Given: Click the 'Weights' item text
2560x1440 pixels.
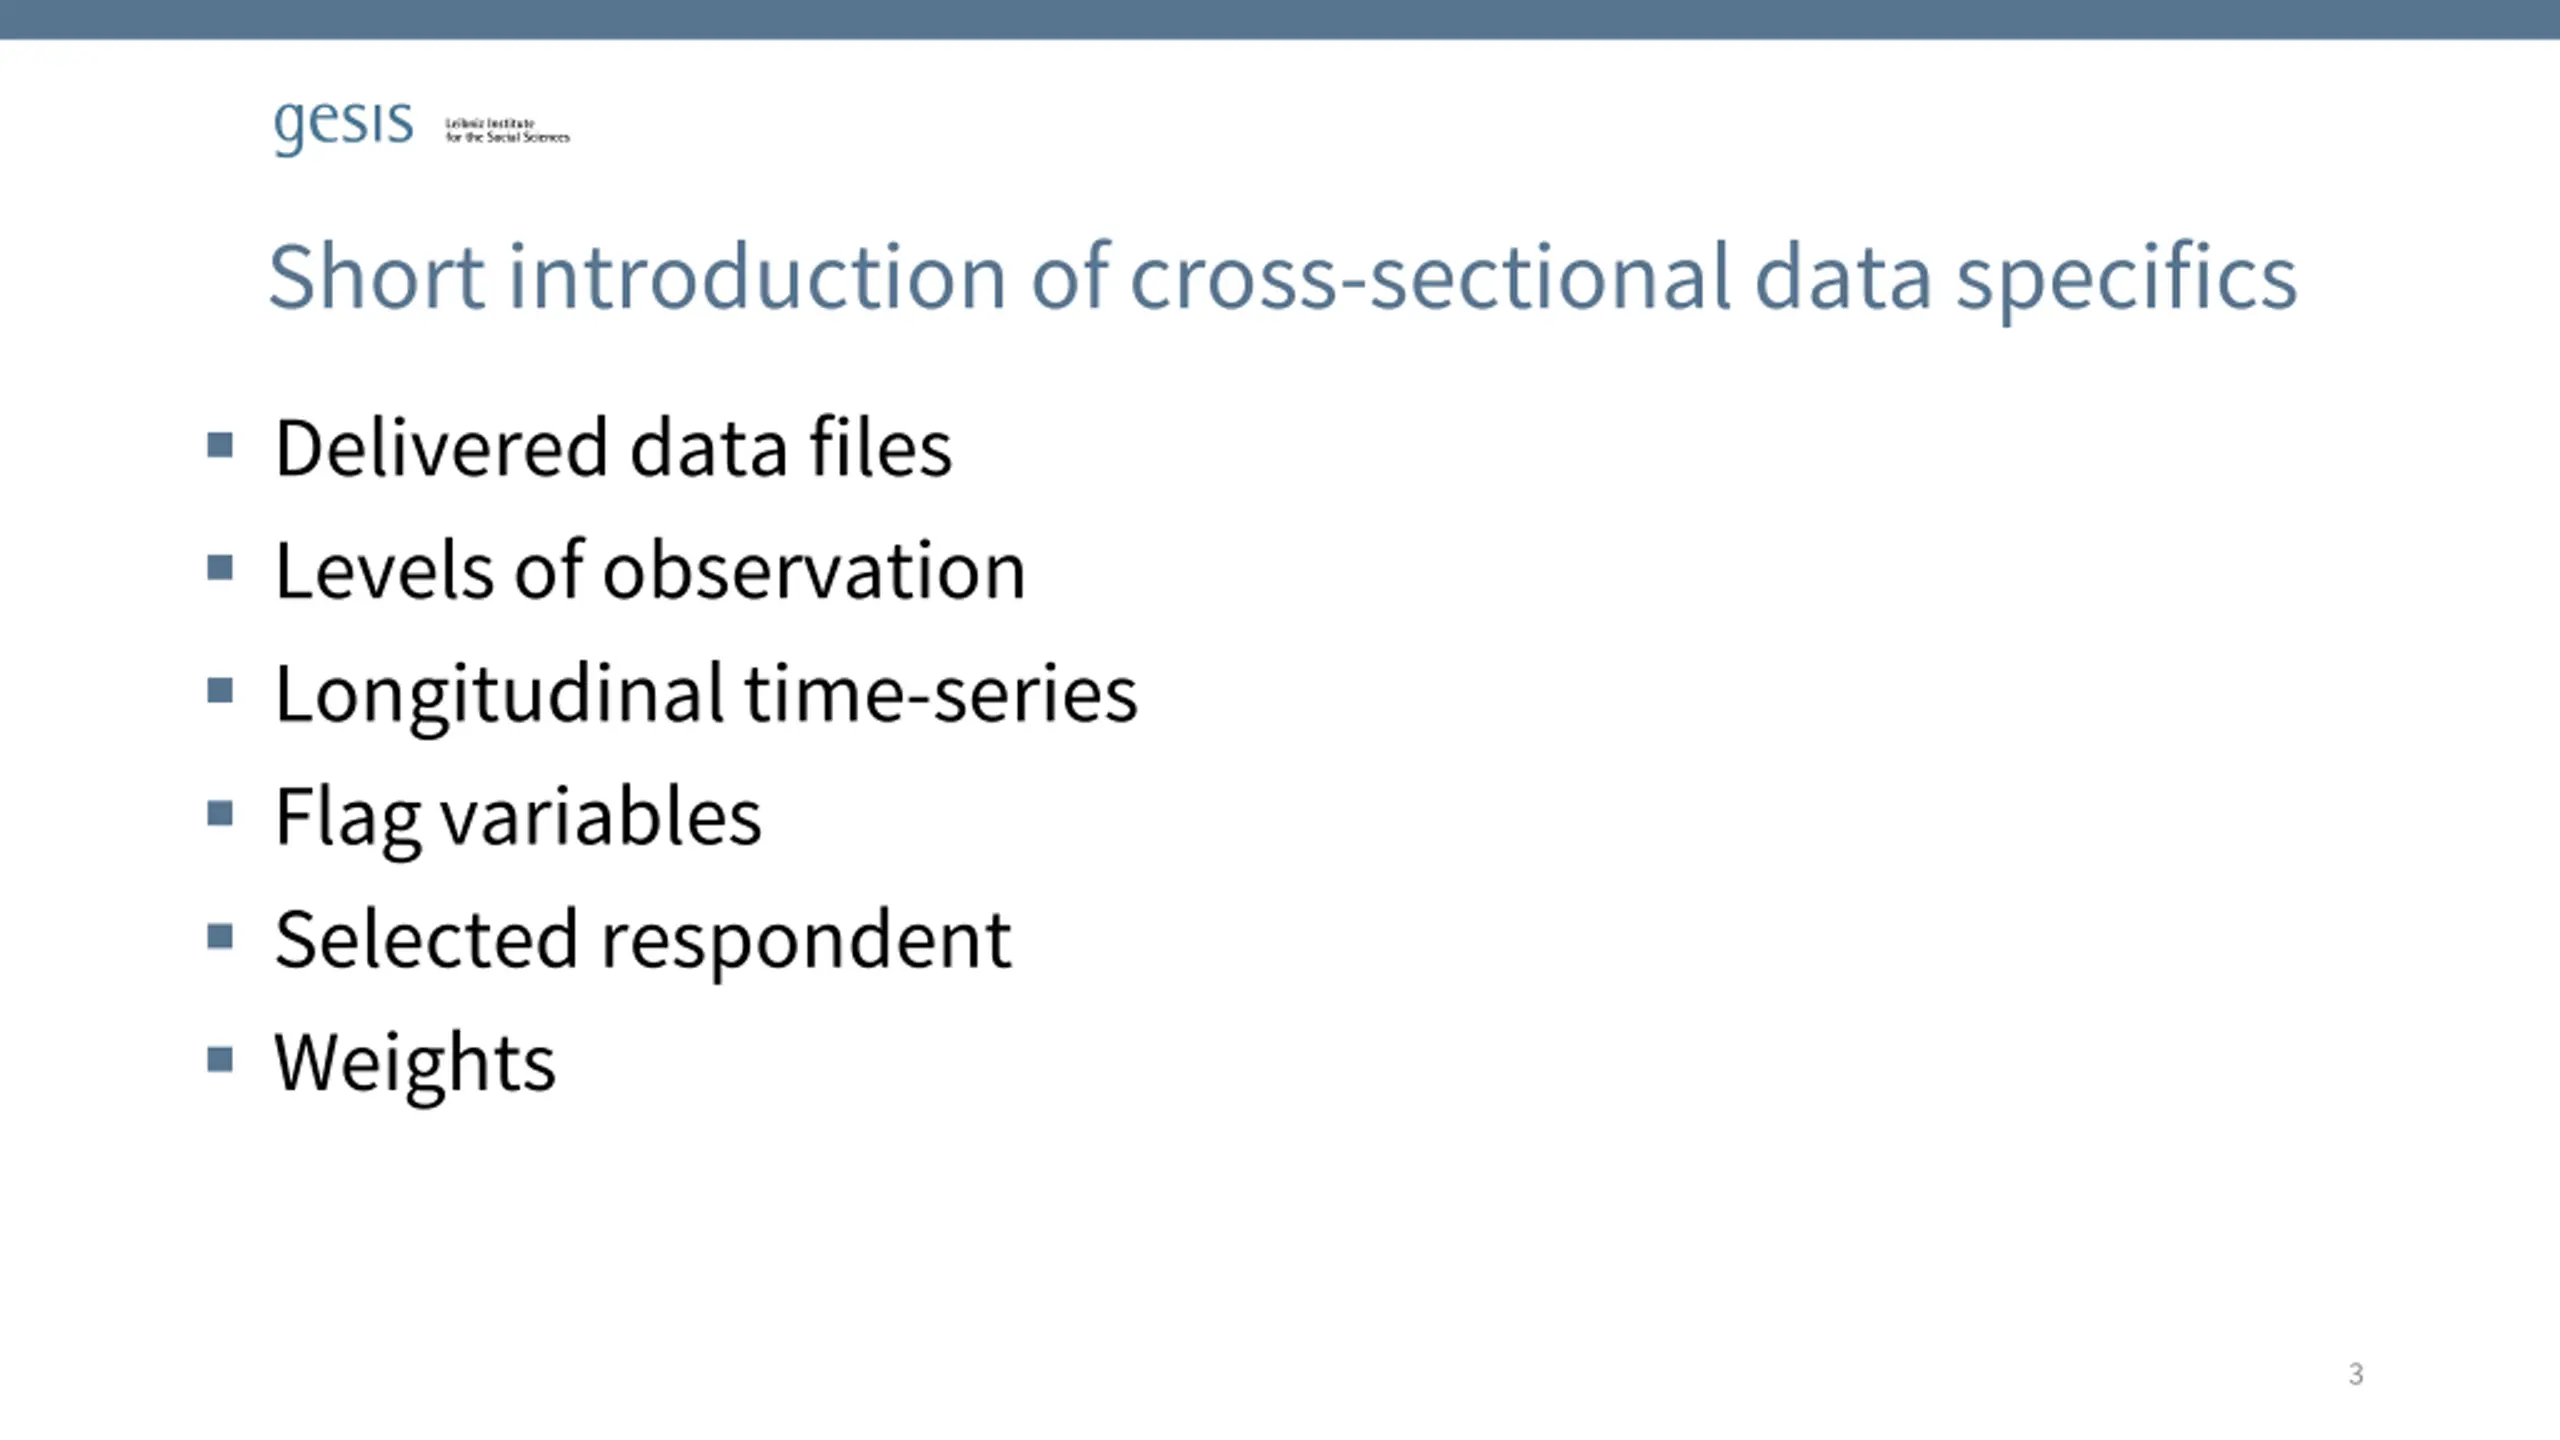Looking at the screenshot, I should (x=415, y=1064).
